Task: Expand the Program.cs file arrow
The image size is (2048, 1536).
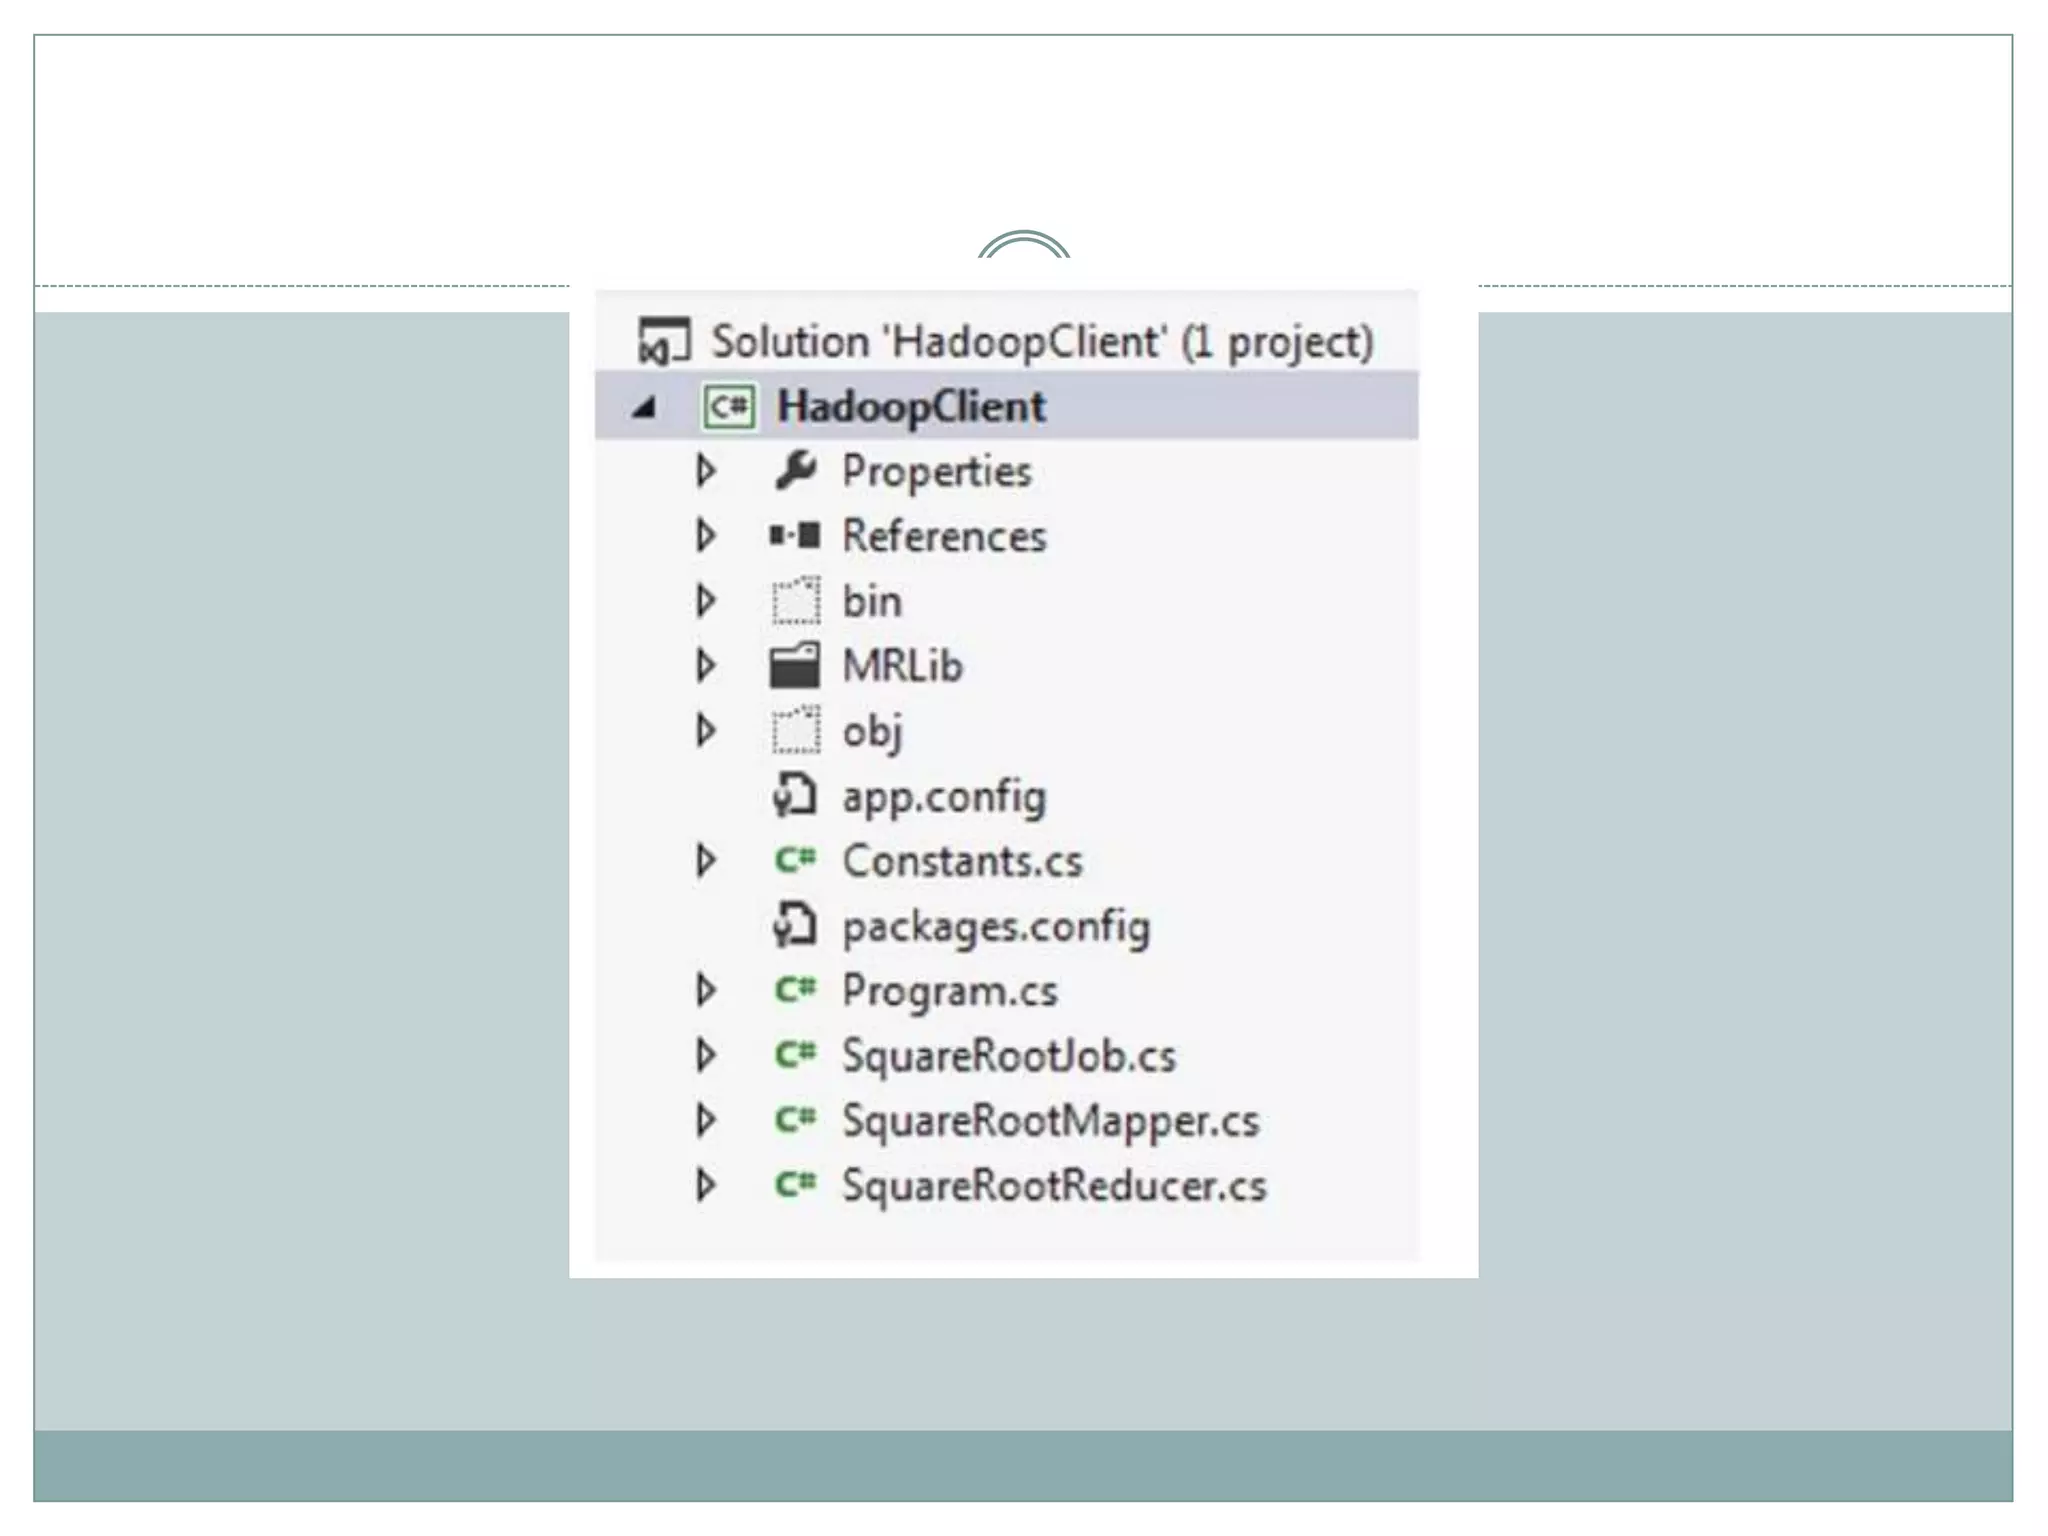Action: click(706, 990)
